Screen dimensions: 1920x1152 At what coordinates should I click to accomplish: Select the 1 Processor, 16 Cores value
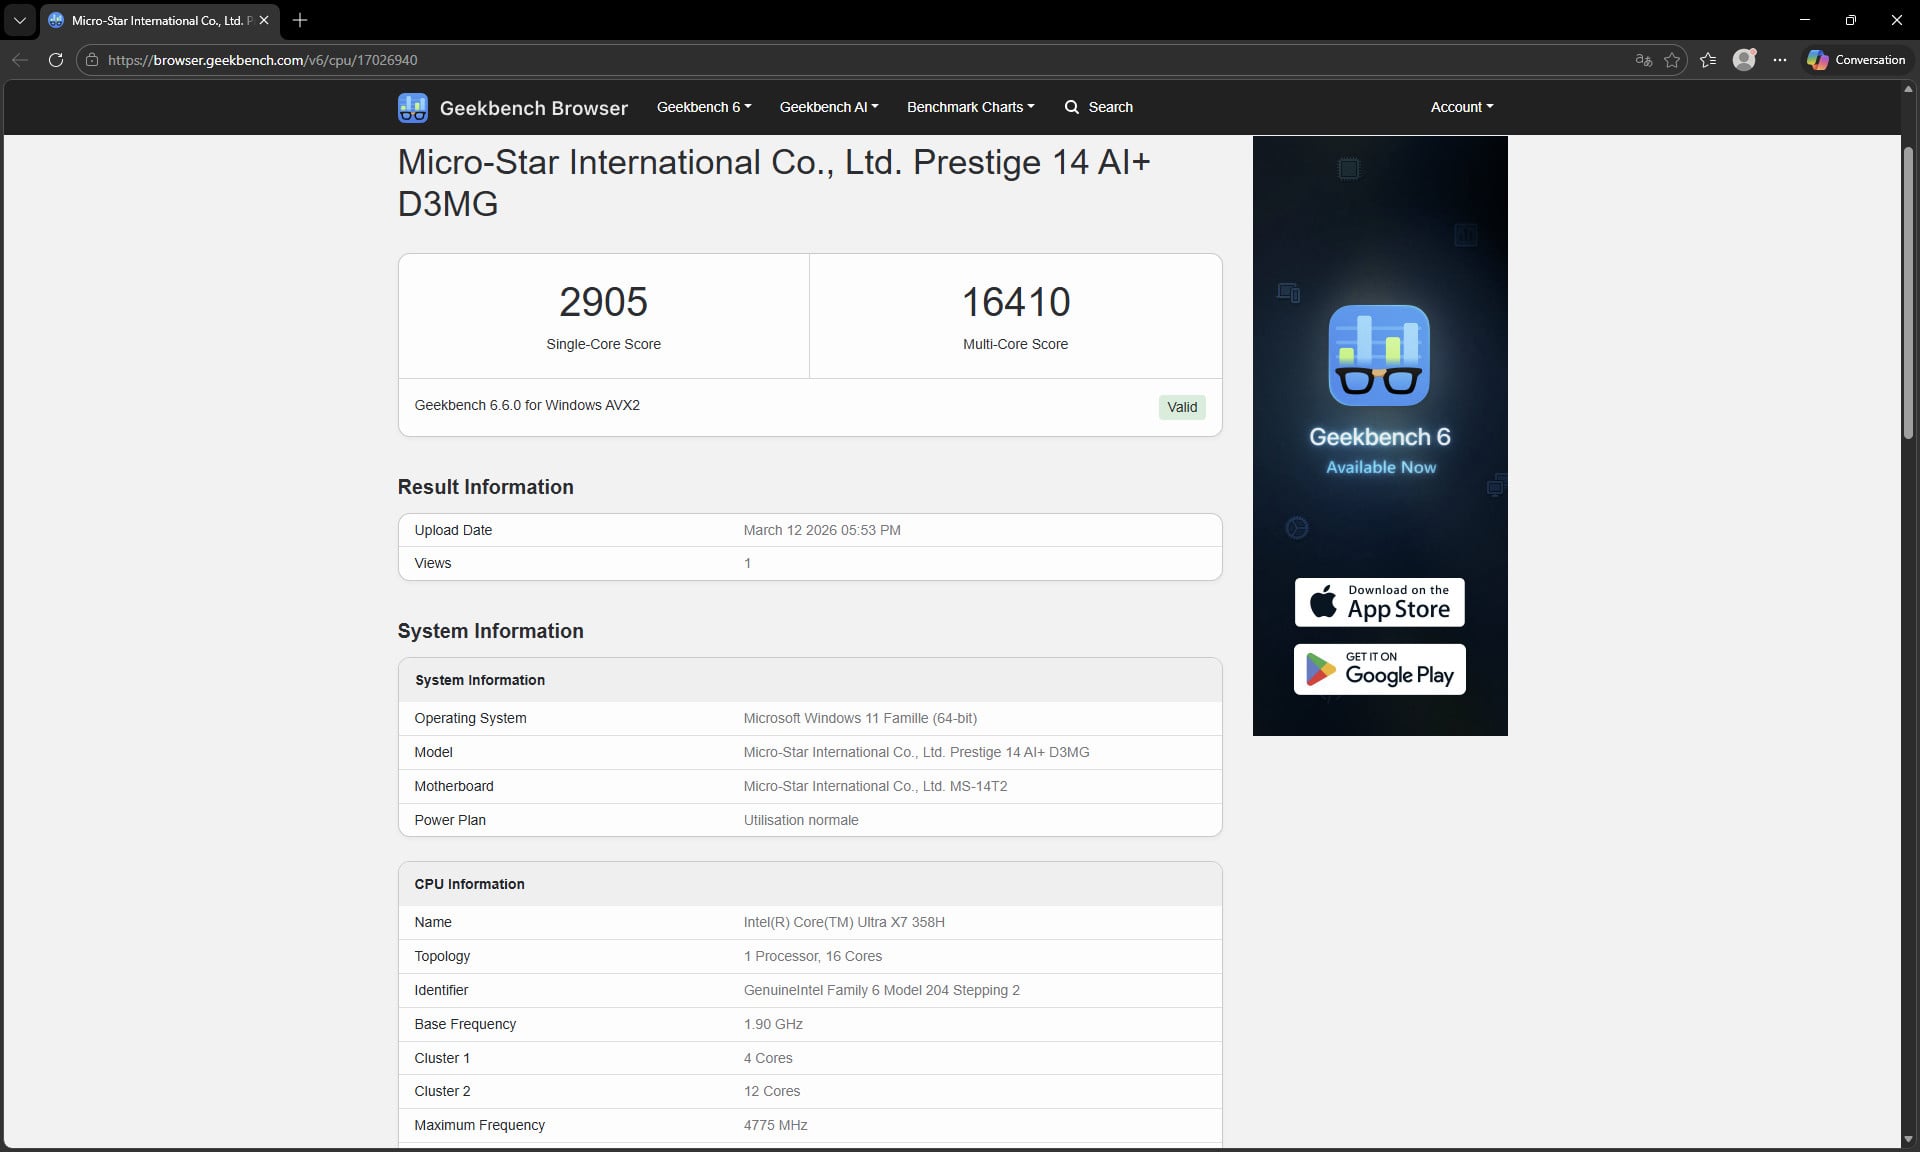[813, 956]
